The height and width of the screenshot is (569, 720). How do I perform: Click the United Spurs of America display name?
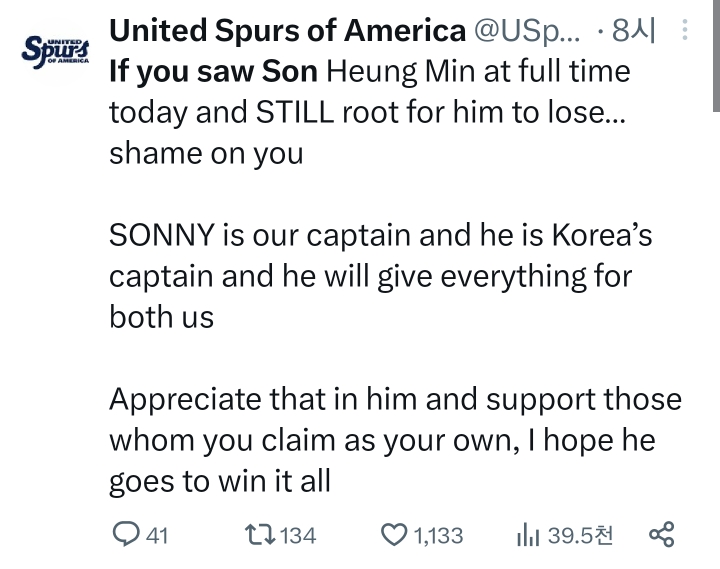tap(286, 31)
